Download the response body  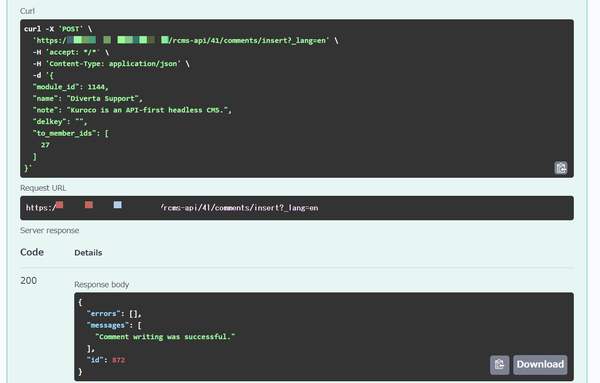pos(540,365)
